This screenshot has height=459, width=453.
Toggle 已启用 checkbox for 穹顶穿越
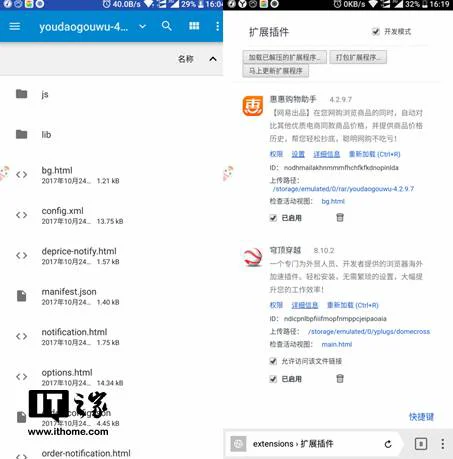(273, 379)
